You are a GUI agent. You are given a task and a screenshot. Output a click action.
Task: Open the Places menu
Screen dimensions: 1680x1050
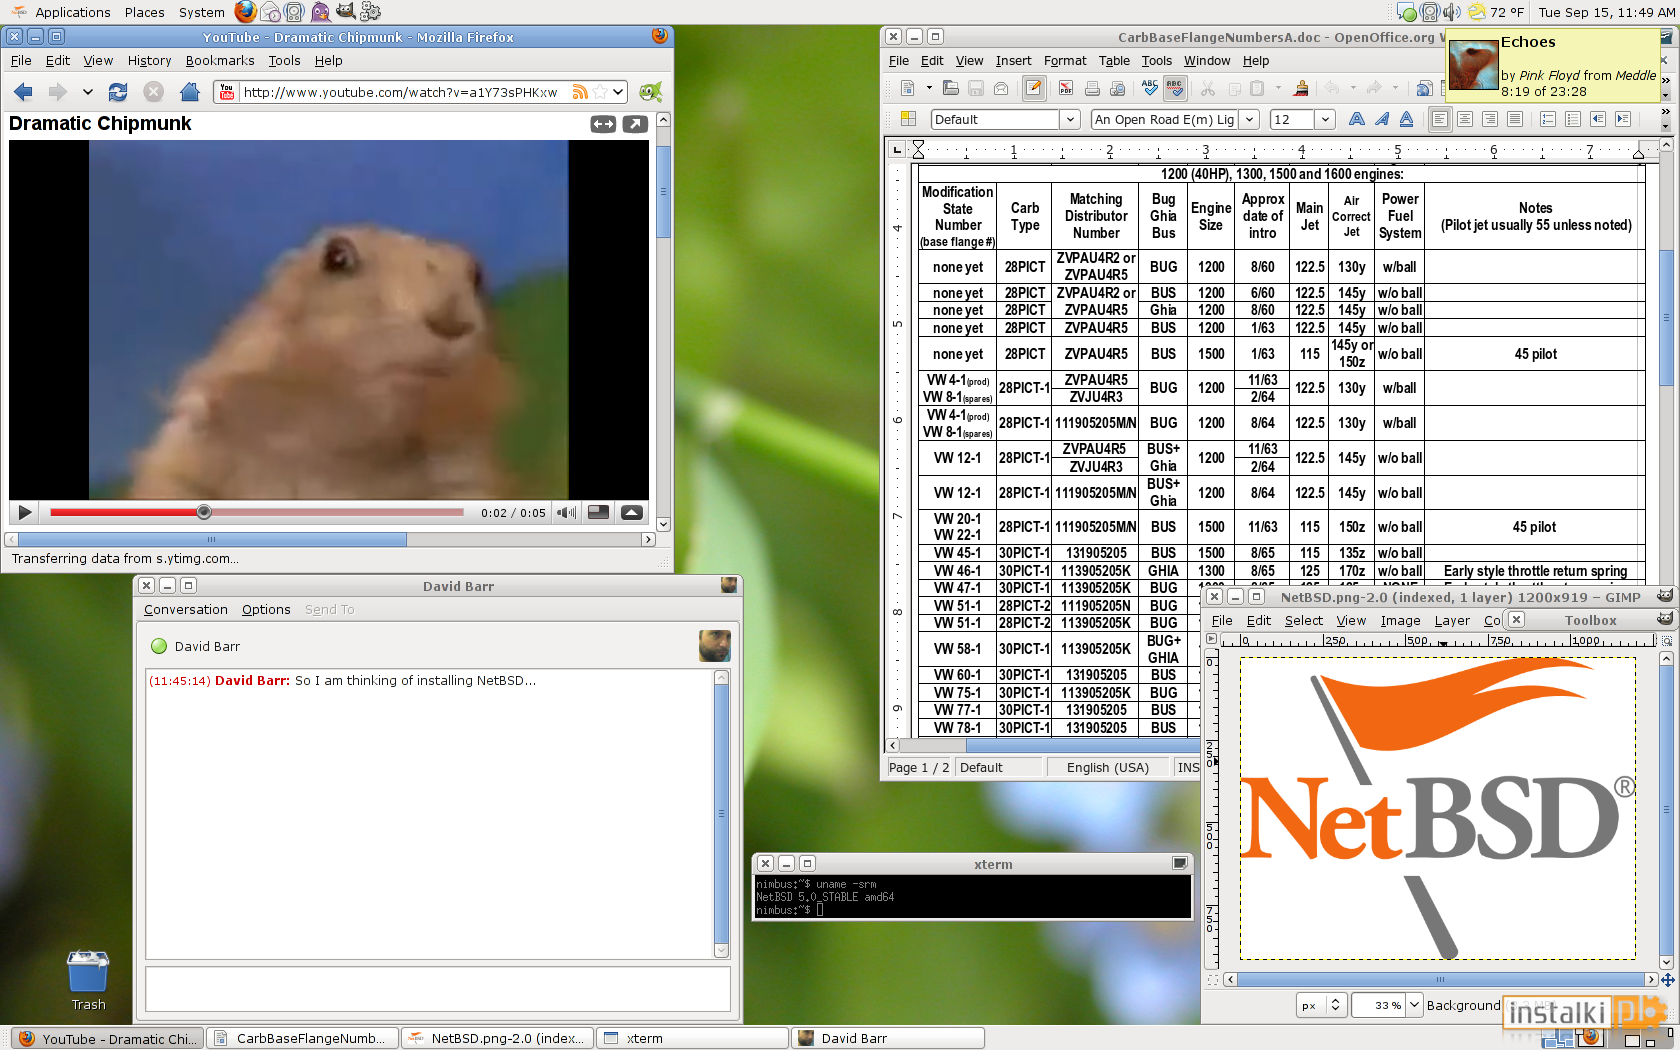tap(145, 12)
